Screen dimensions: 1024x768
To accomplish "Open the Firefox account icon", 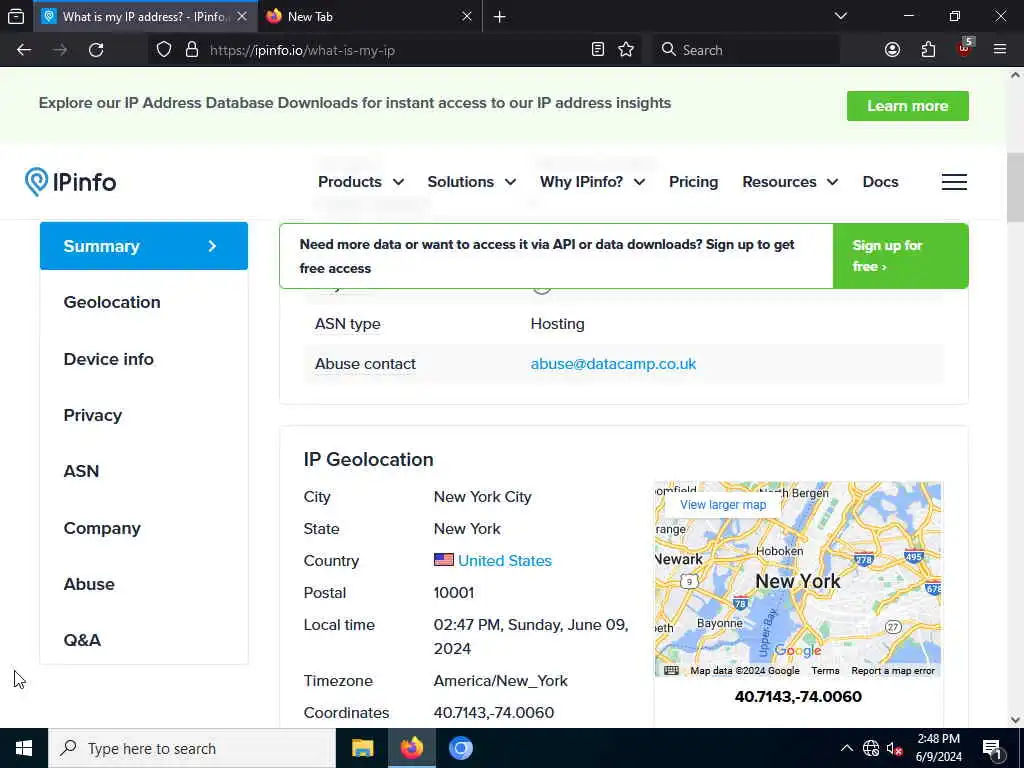I will (x=892, y=50).
